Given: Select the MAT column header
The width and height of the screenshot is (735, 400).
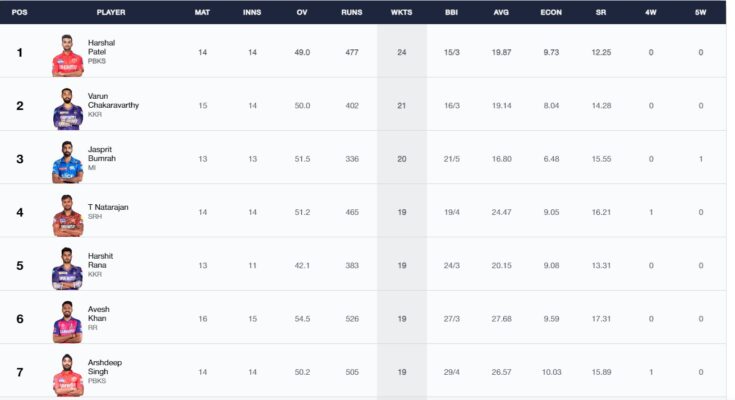Looking at the screenshot, I should pos(202,12).
